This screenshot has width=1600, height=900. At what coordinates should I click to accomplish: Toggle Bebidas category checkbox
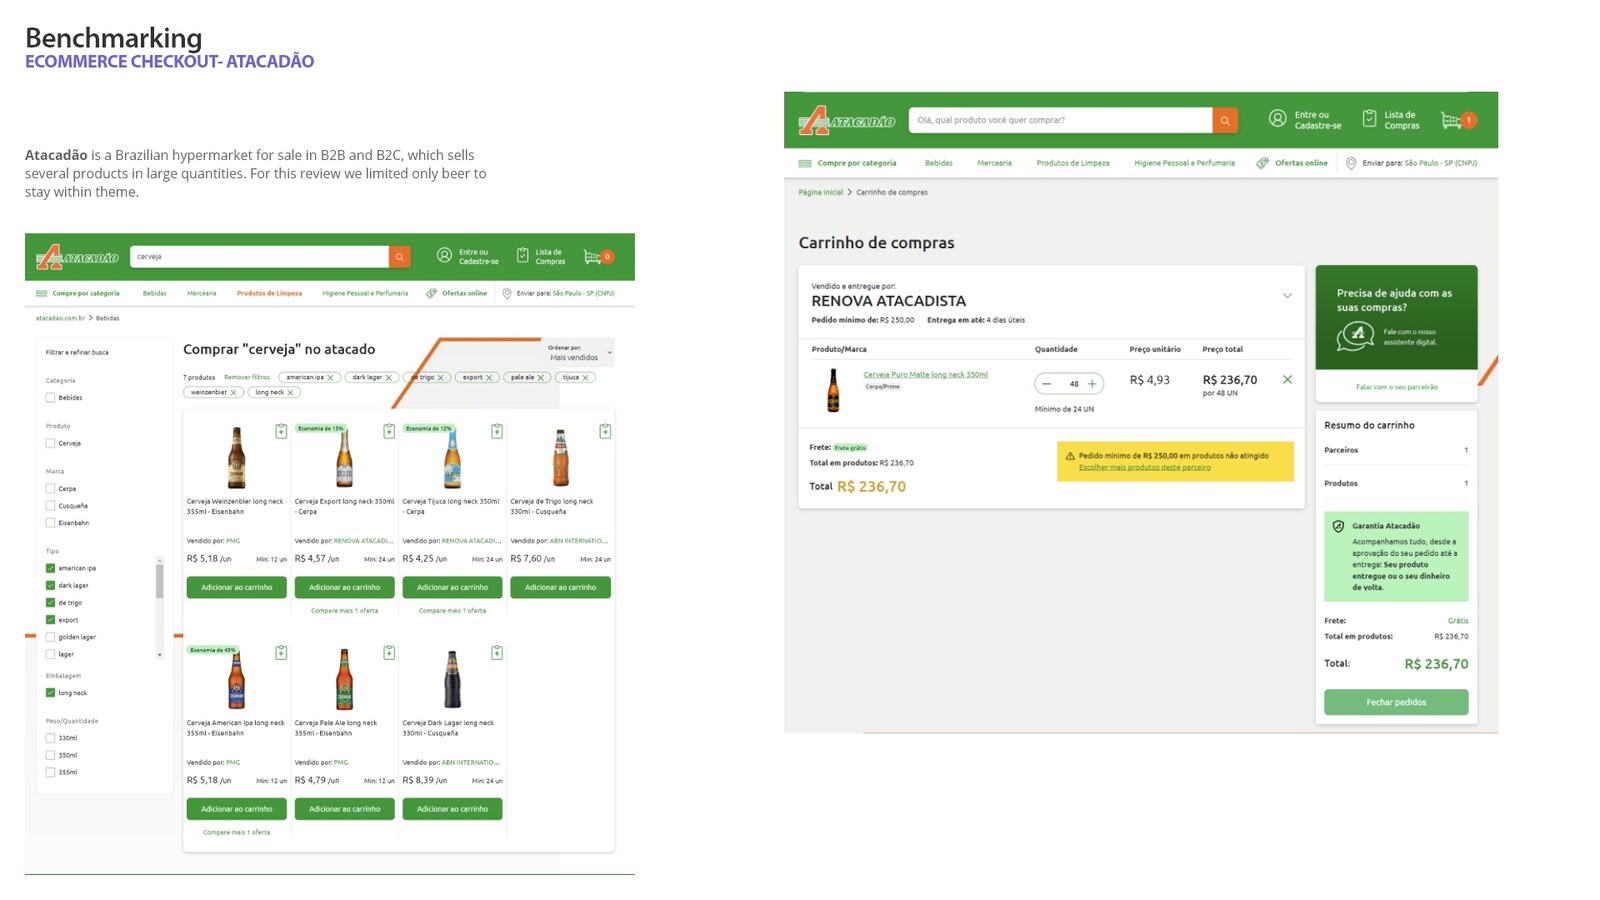[x=50, y=398]
